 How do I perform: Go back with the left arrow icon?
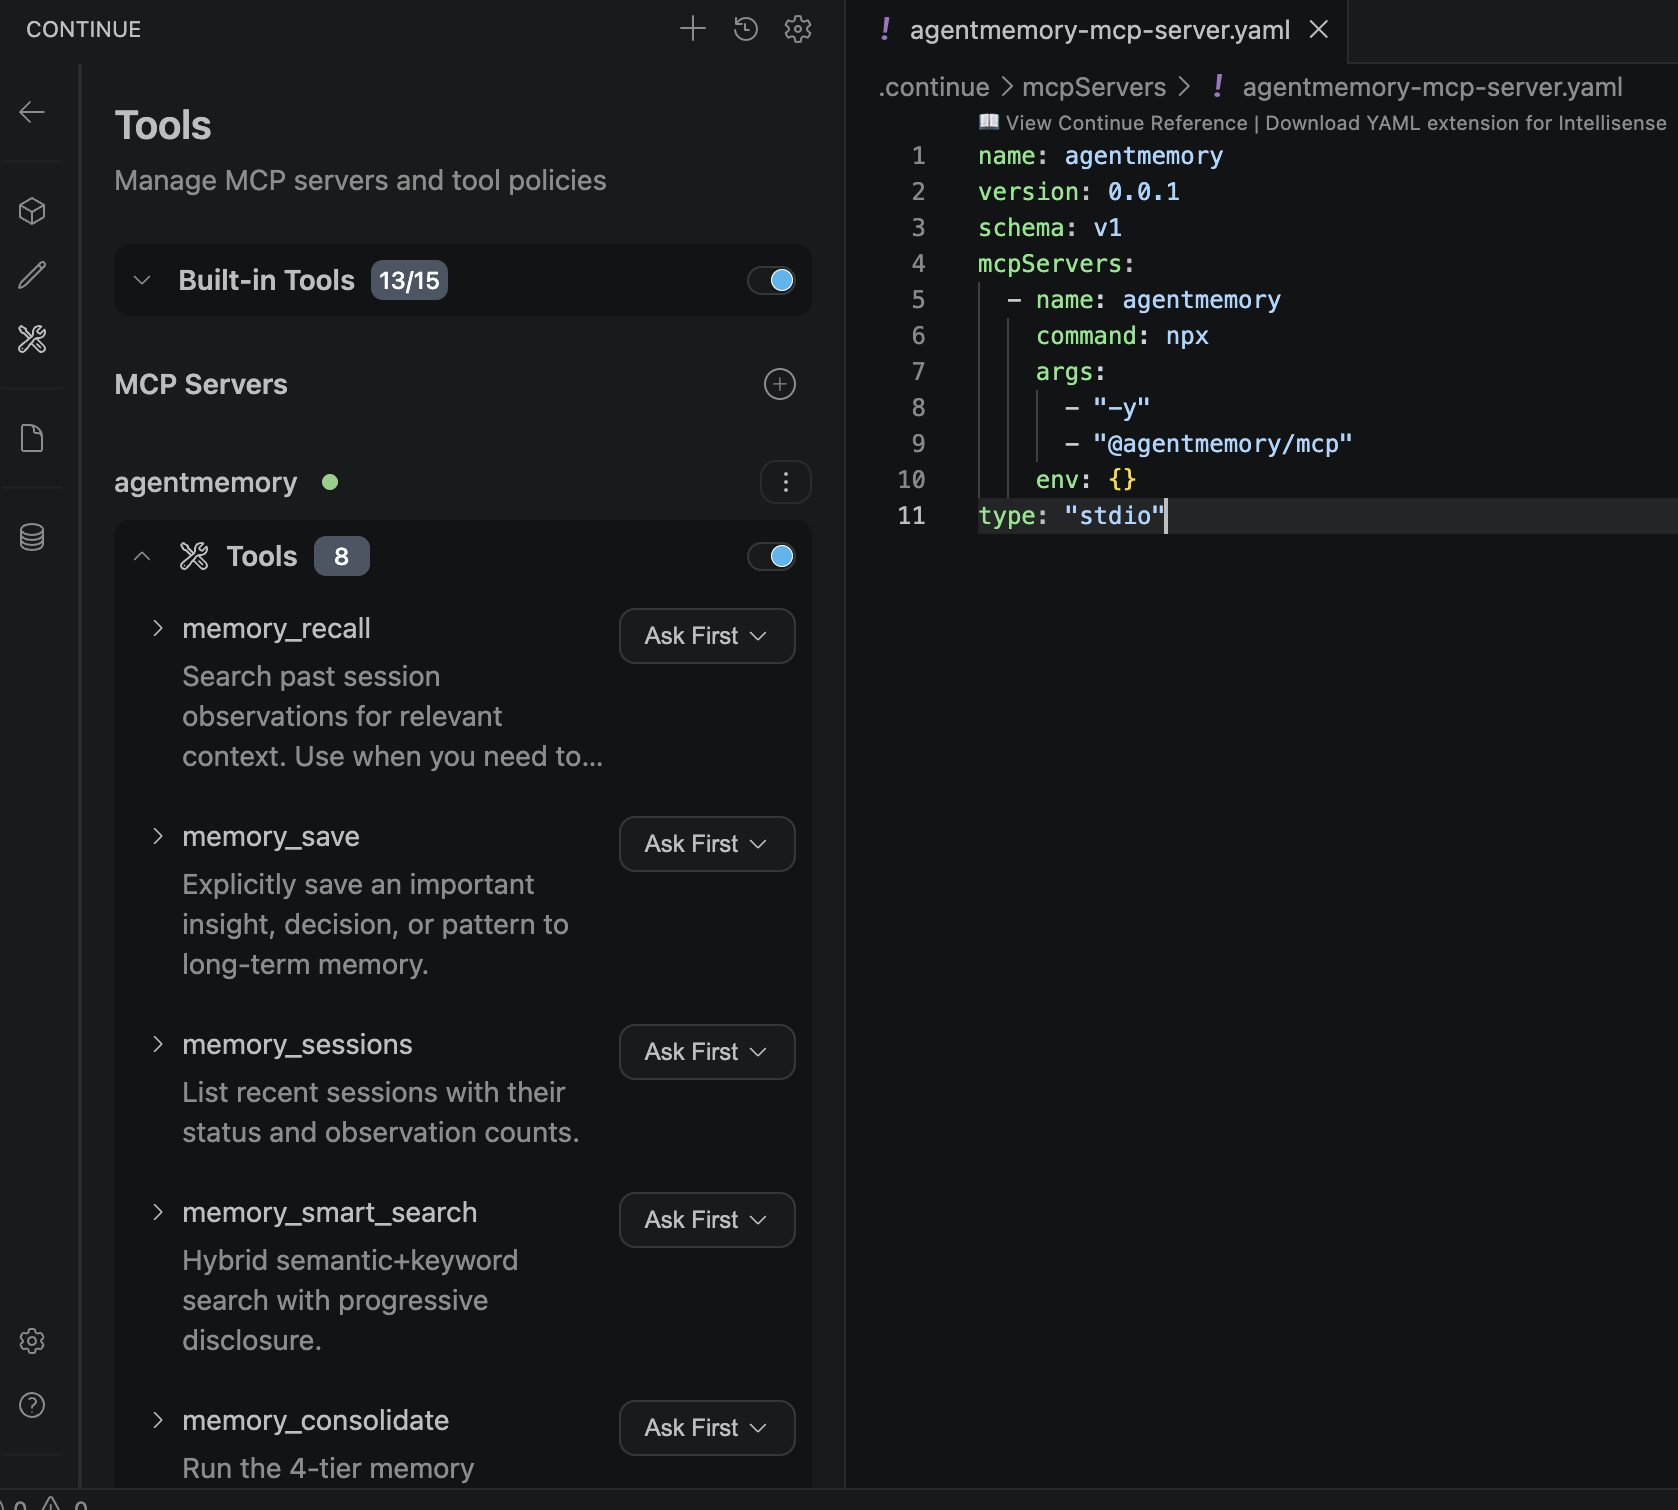32,112
